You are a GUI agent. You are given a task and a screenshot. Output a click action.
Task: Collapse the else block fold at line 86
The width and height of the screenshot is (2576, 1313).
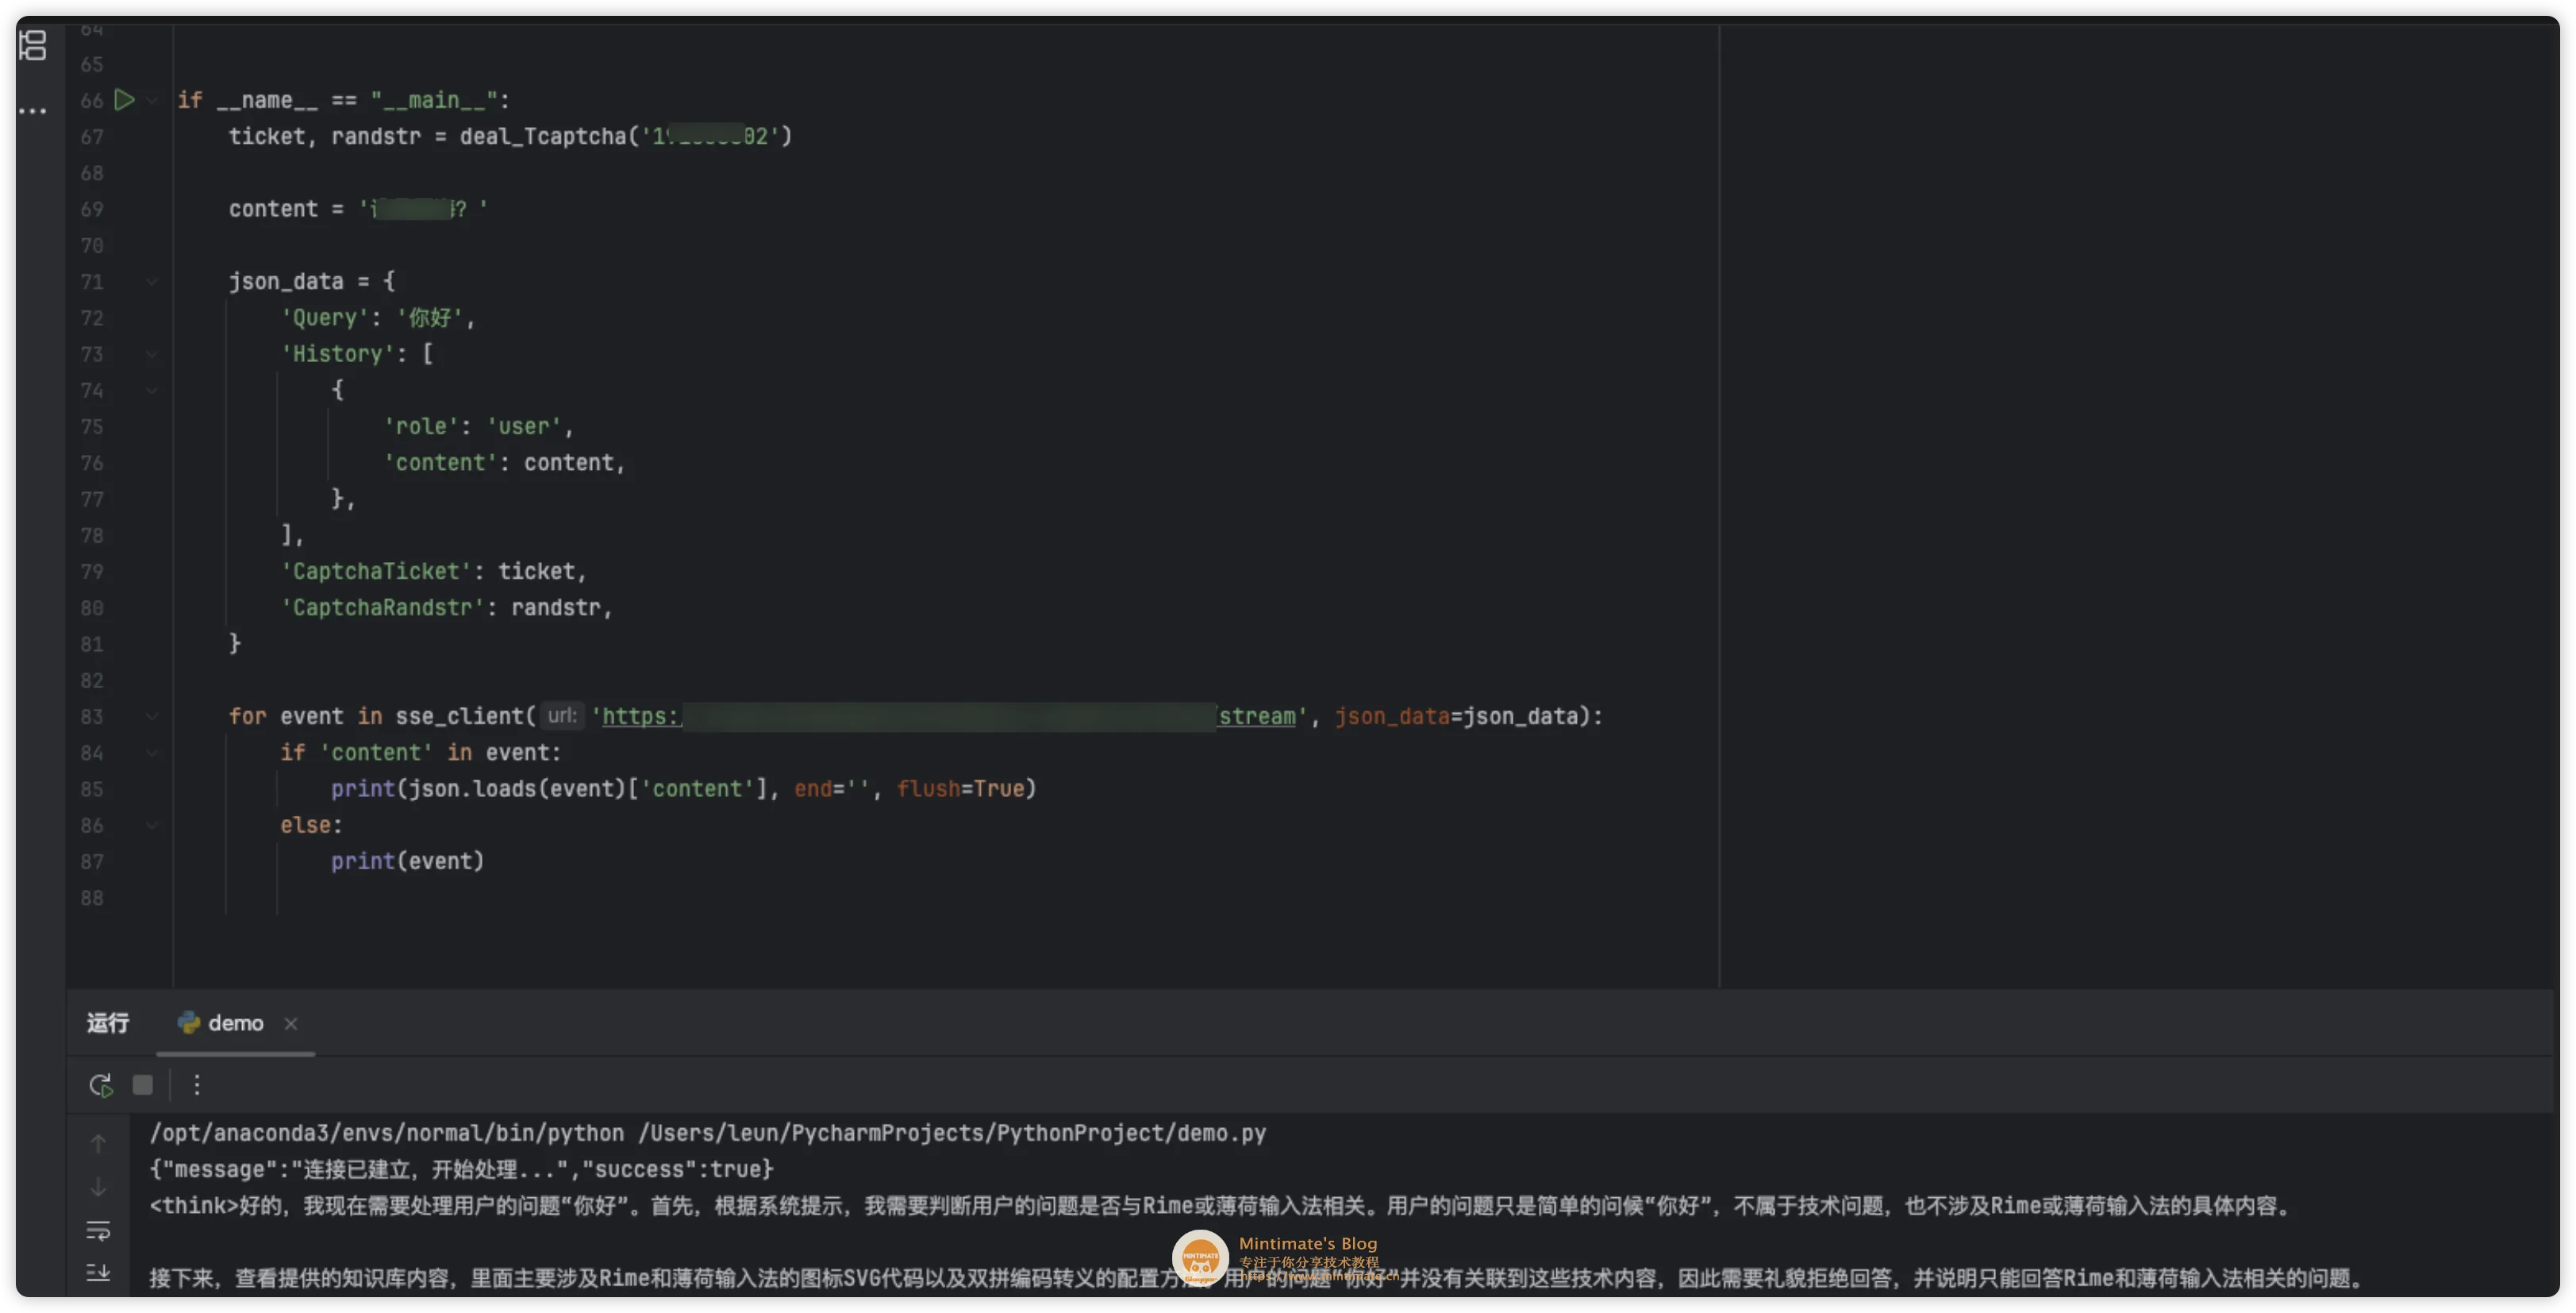point(152,825)
